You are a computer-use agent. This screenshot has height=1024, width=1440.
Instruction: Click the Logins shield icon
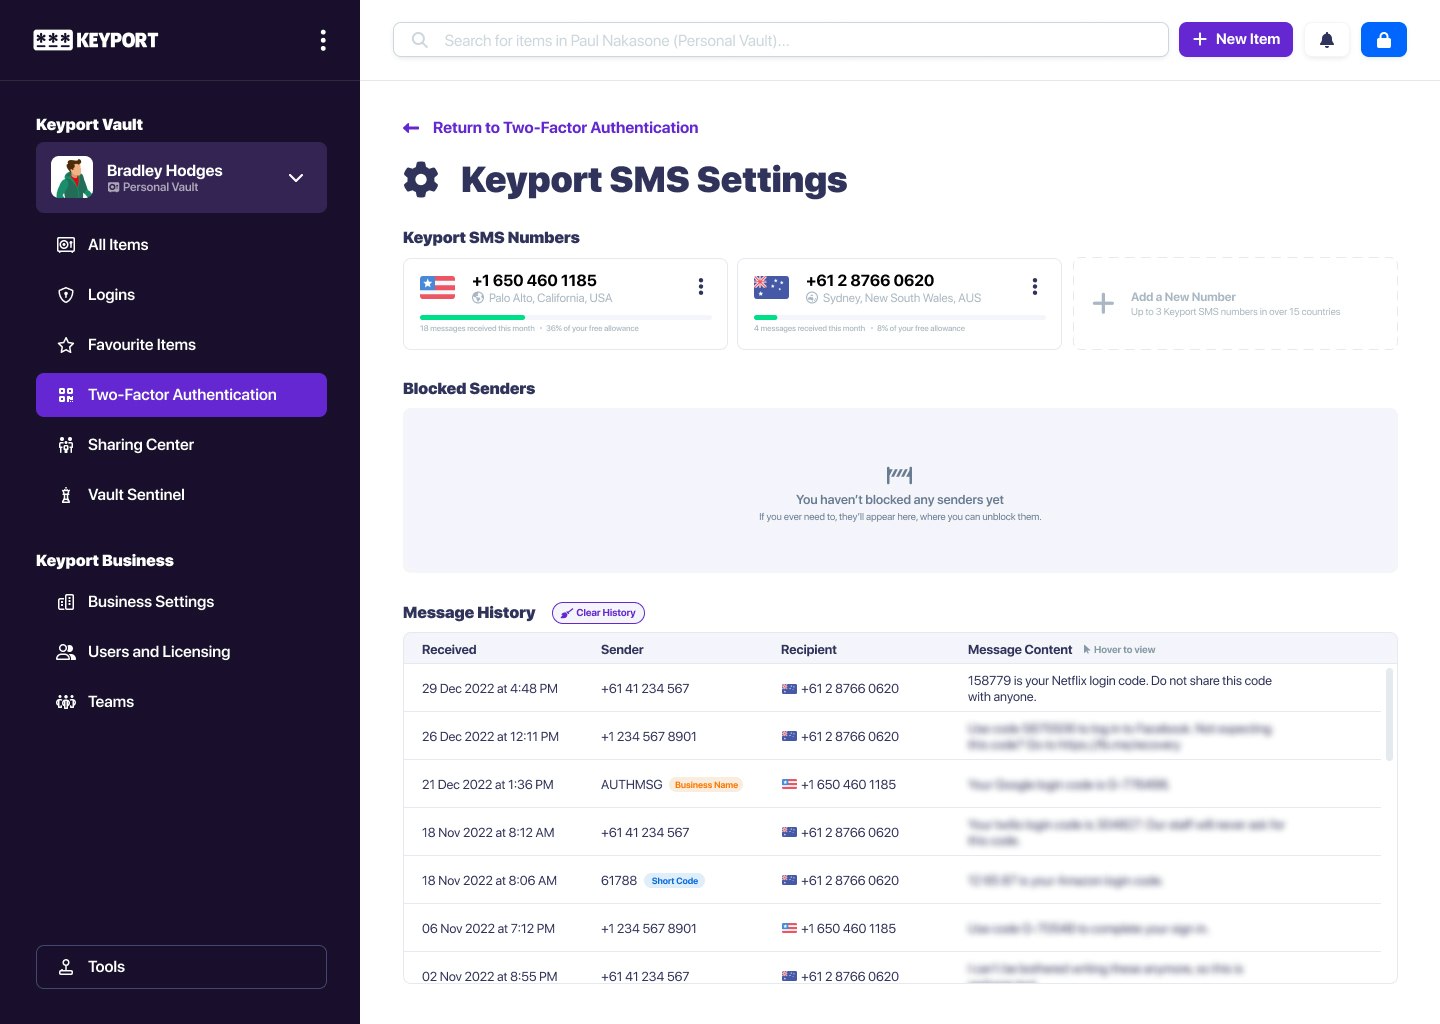(66, 295)
